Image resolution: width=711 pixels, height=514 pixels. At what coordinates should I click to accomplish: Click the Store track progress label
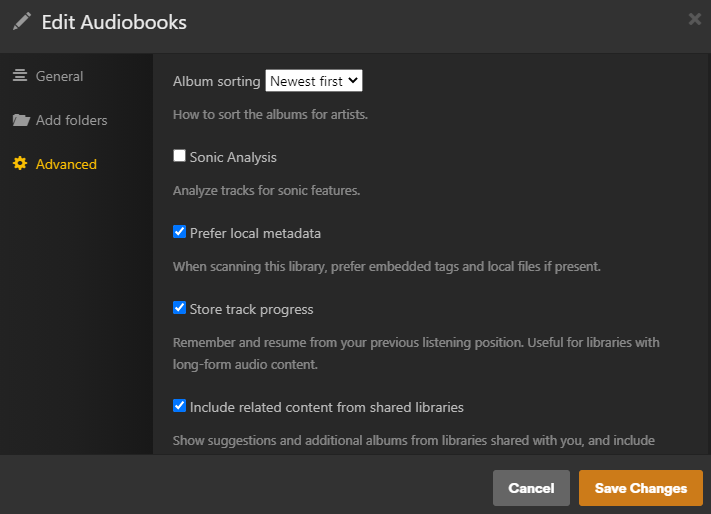(251, 309)
